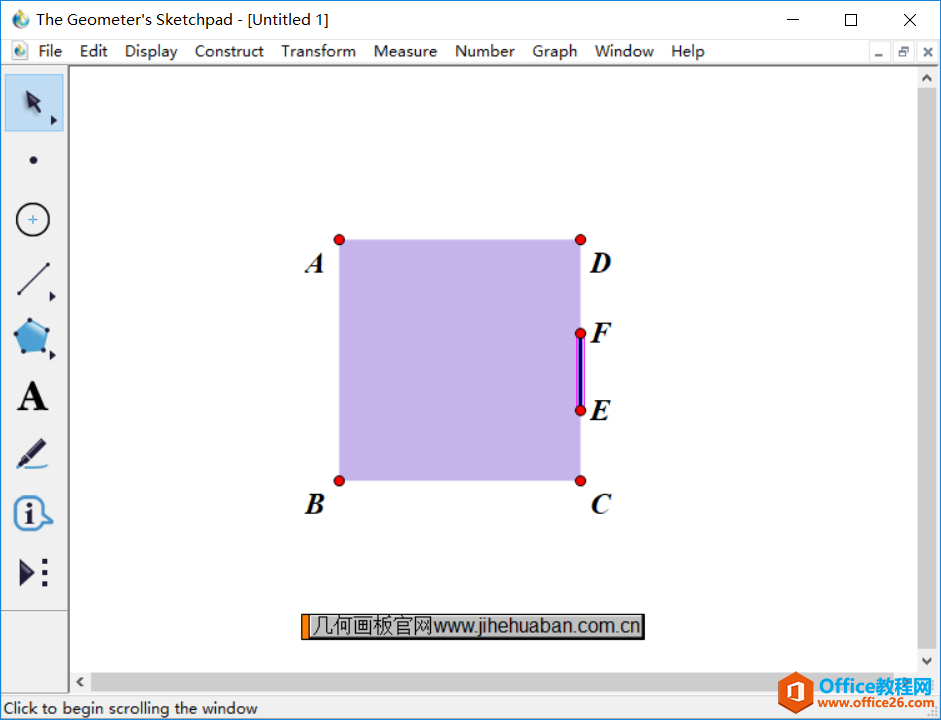Open the Help menu
The width and height of the screenshot is (941, 720).
[x=688, y=51]
